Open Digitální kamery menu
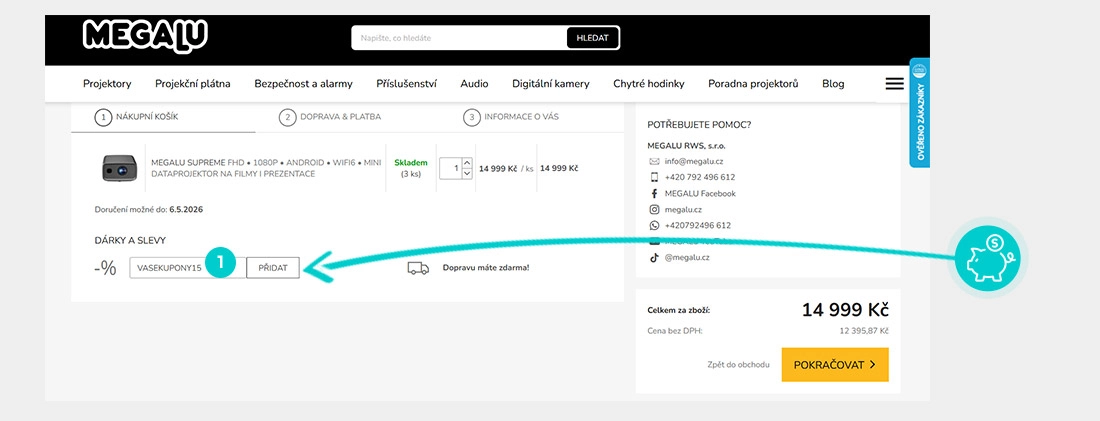1100x421 pixels. [x=551, y=83]
